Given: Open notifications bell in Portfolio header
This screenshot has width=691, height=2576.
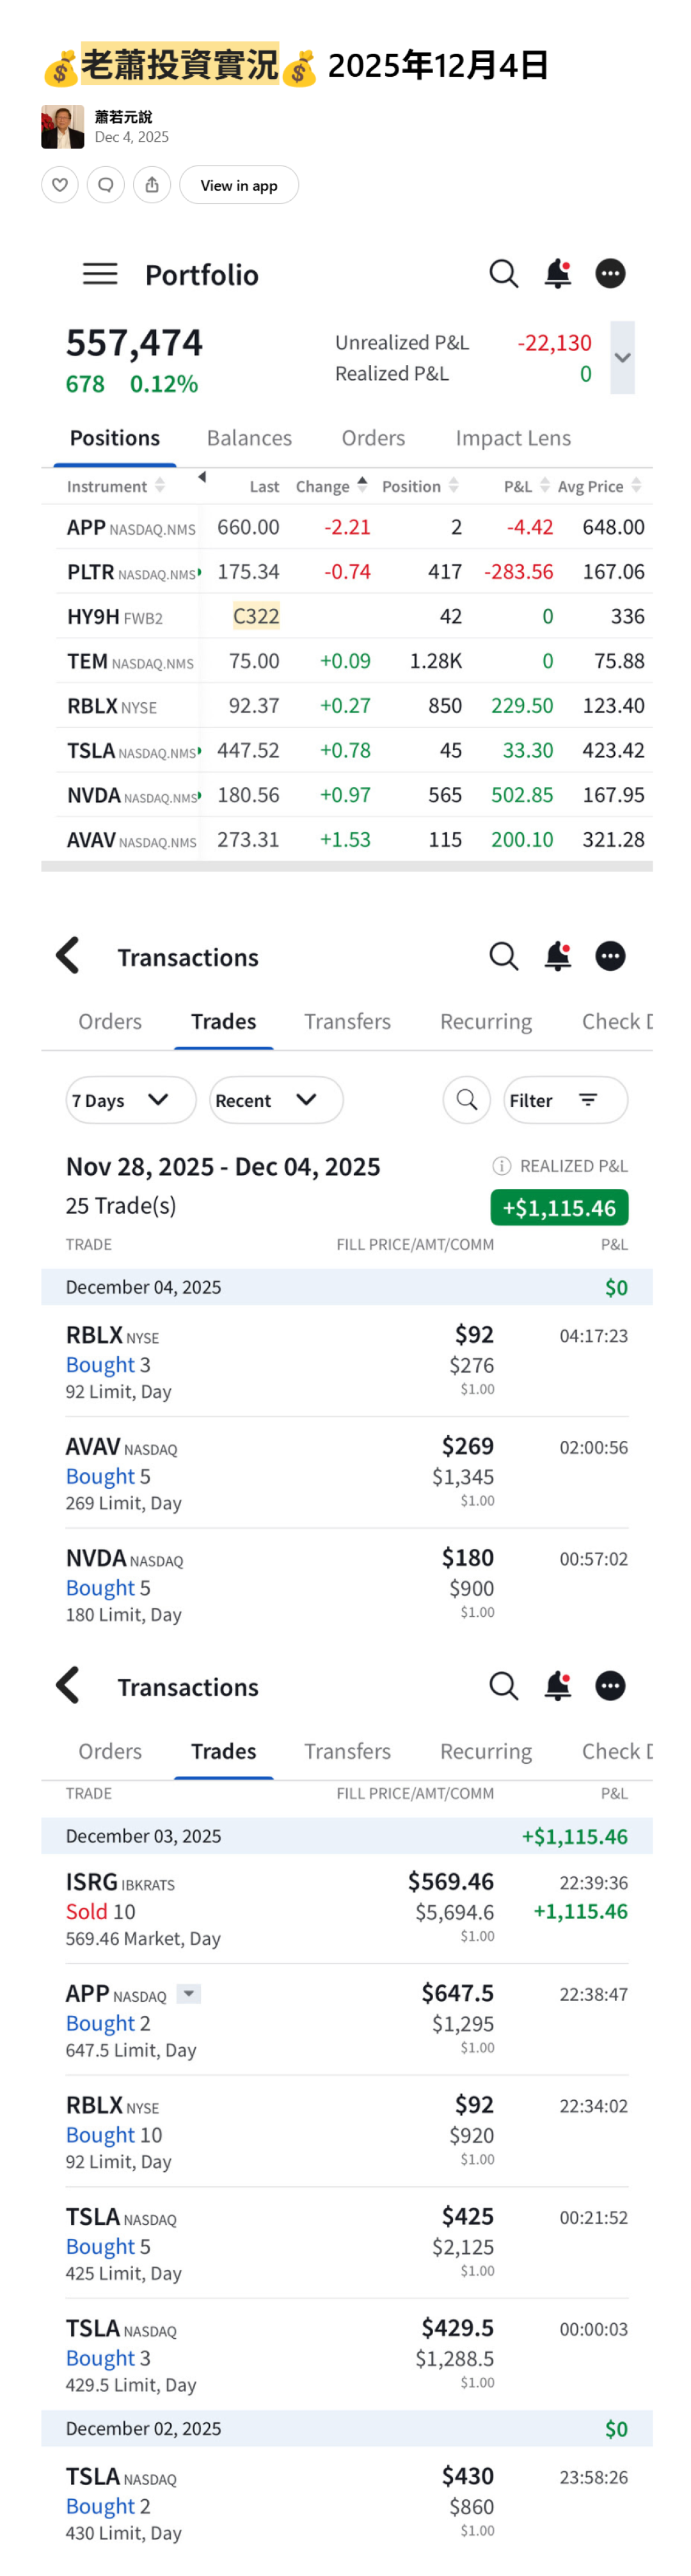Looking at the screenshot, I should (x=557, y=274).
